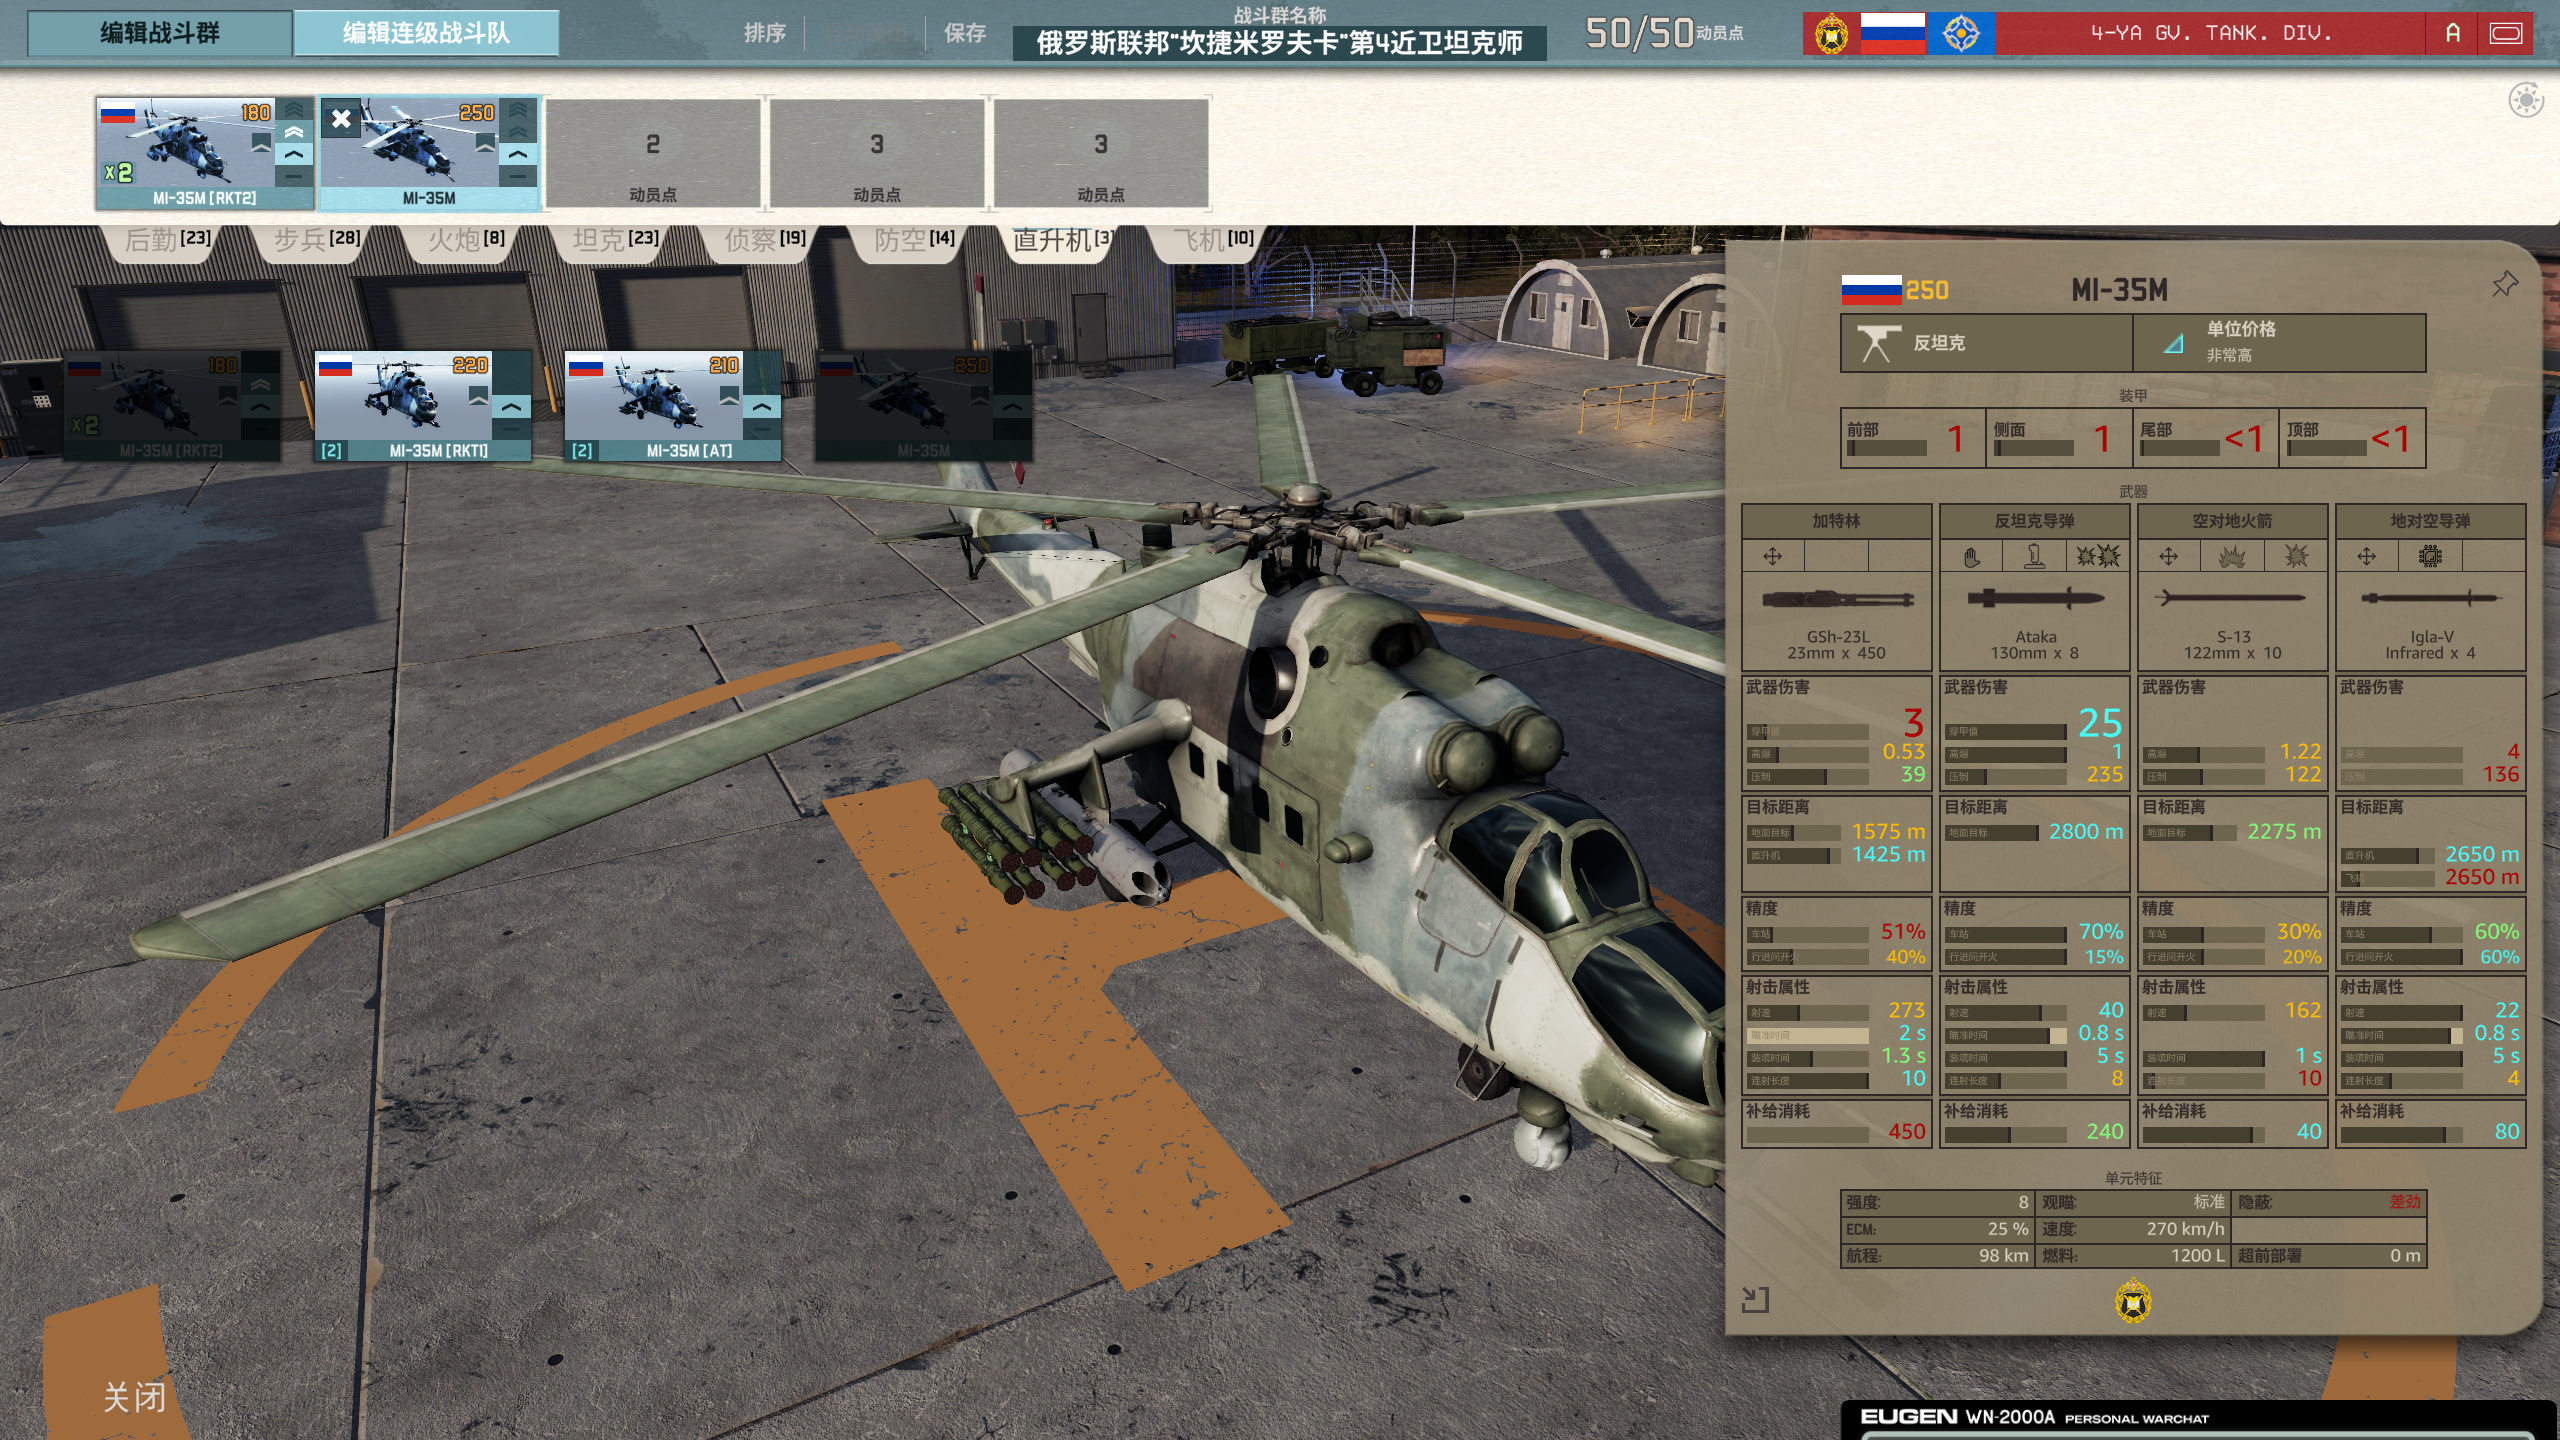Click the Igla-V chip seeker icon
Screen dimensions: 2560x1440
pyautogui.click(x=2430, y=556)
